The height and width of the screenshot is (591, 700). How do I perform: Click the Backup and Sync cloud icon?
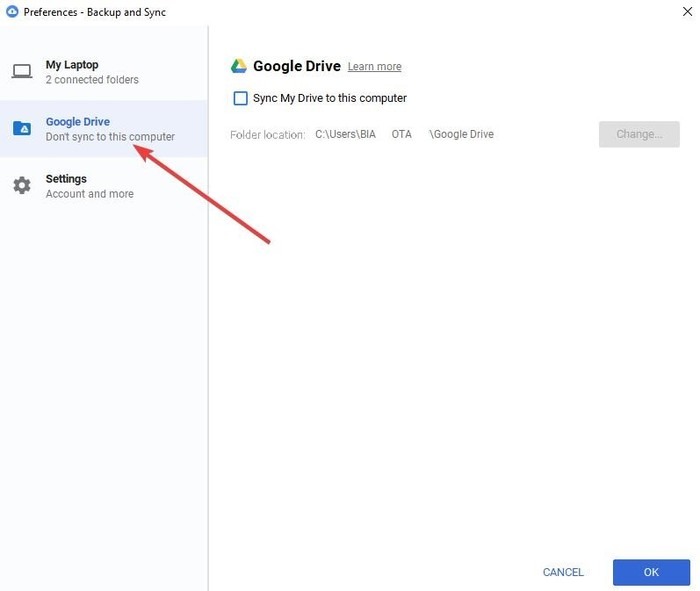(x=12, y=12)
